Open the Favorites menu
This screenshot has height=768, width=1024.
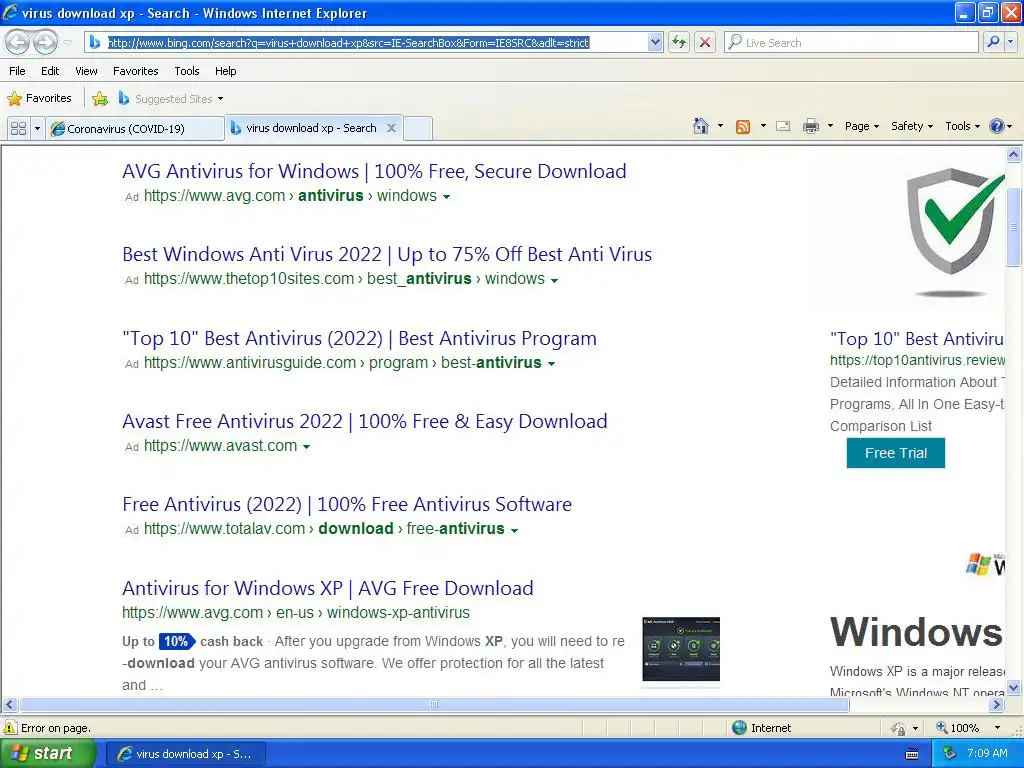(x=136, y=71)
